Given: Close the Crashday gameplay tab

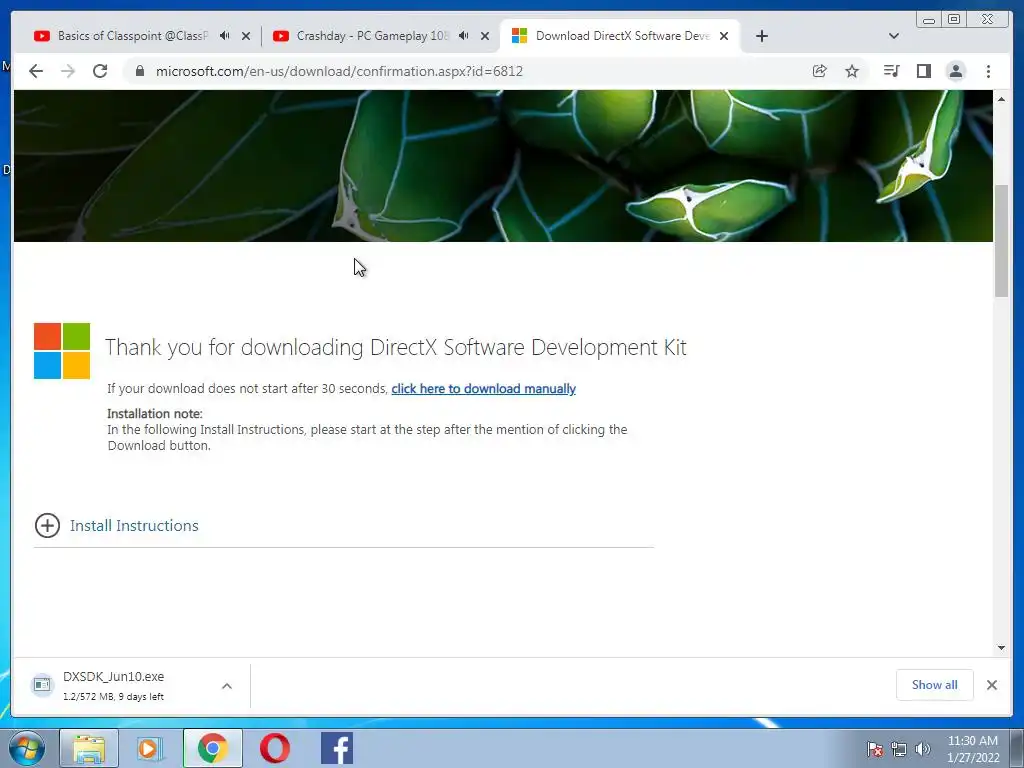Looking at the screenshot, I should click(485, 36).
